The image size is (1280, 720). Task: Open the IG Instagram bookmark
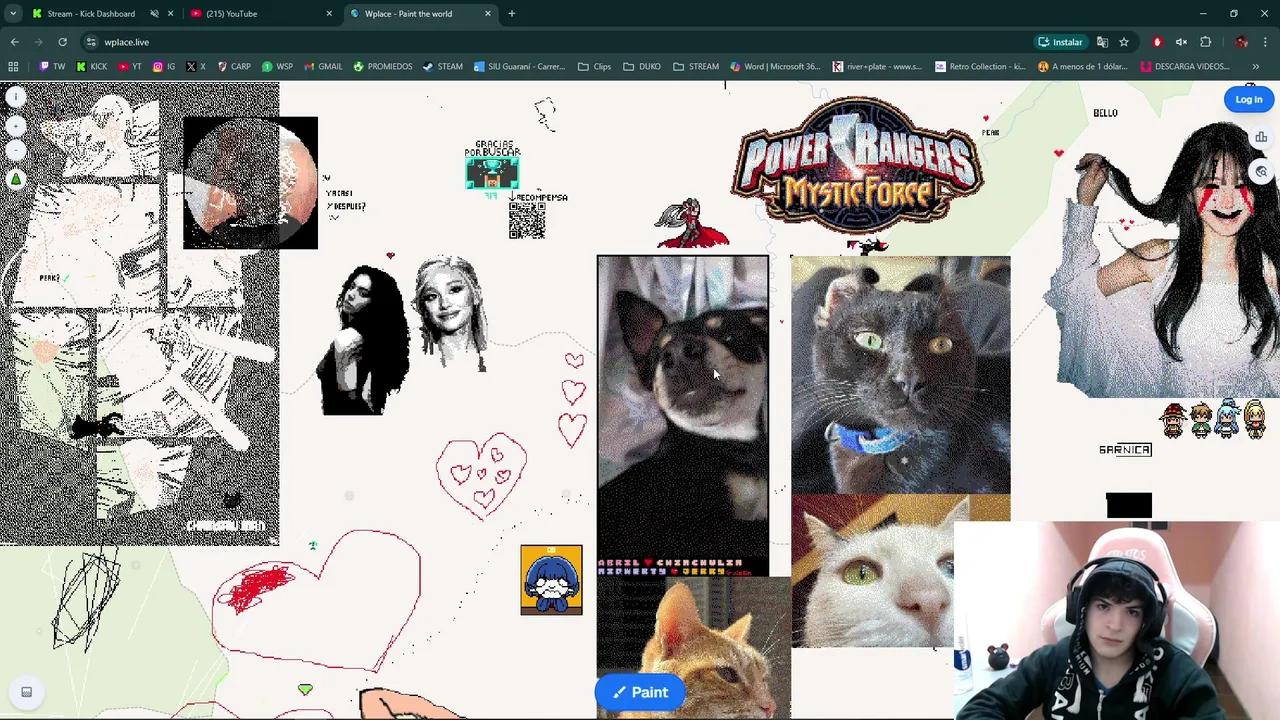click(164, 67)
